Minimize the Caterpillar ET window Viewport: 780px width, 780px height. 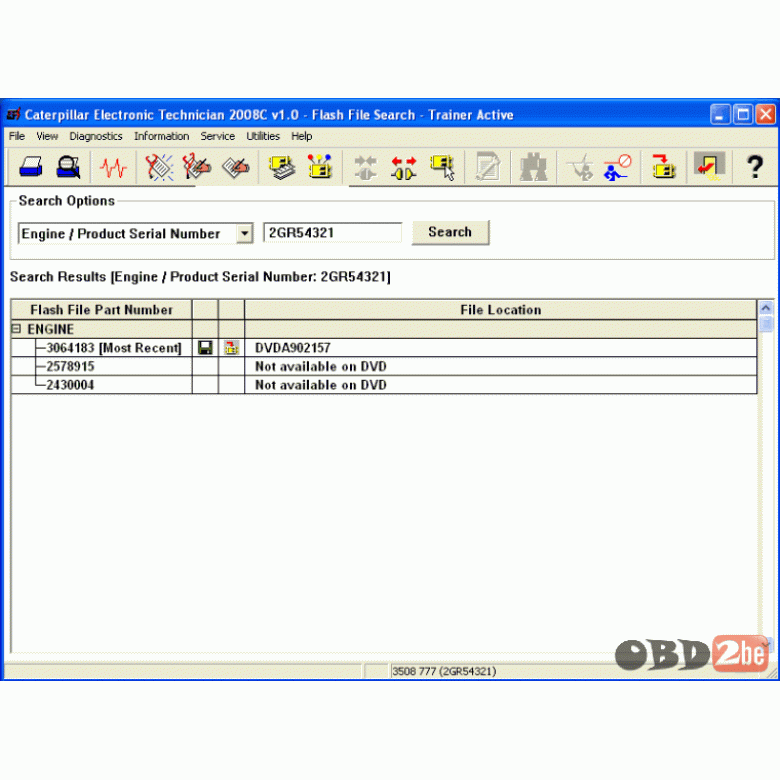[719, 114]
